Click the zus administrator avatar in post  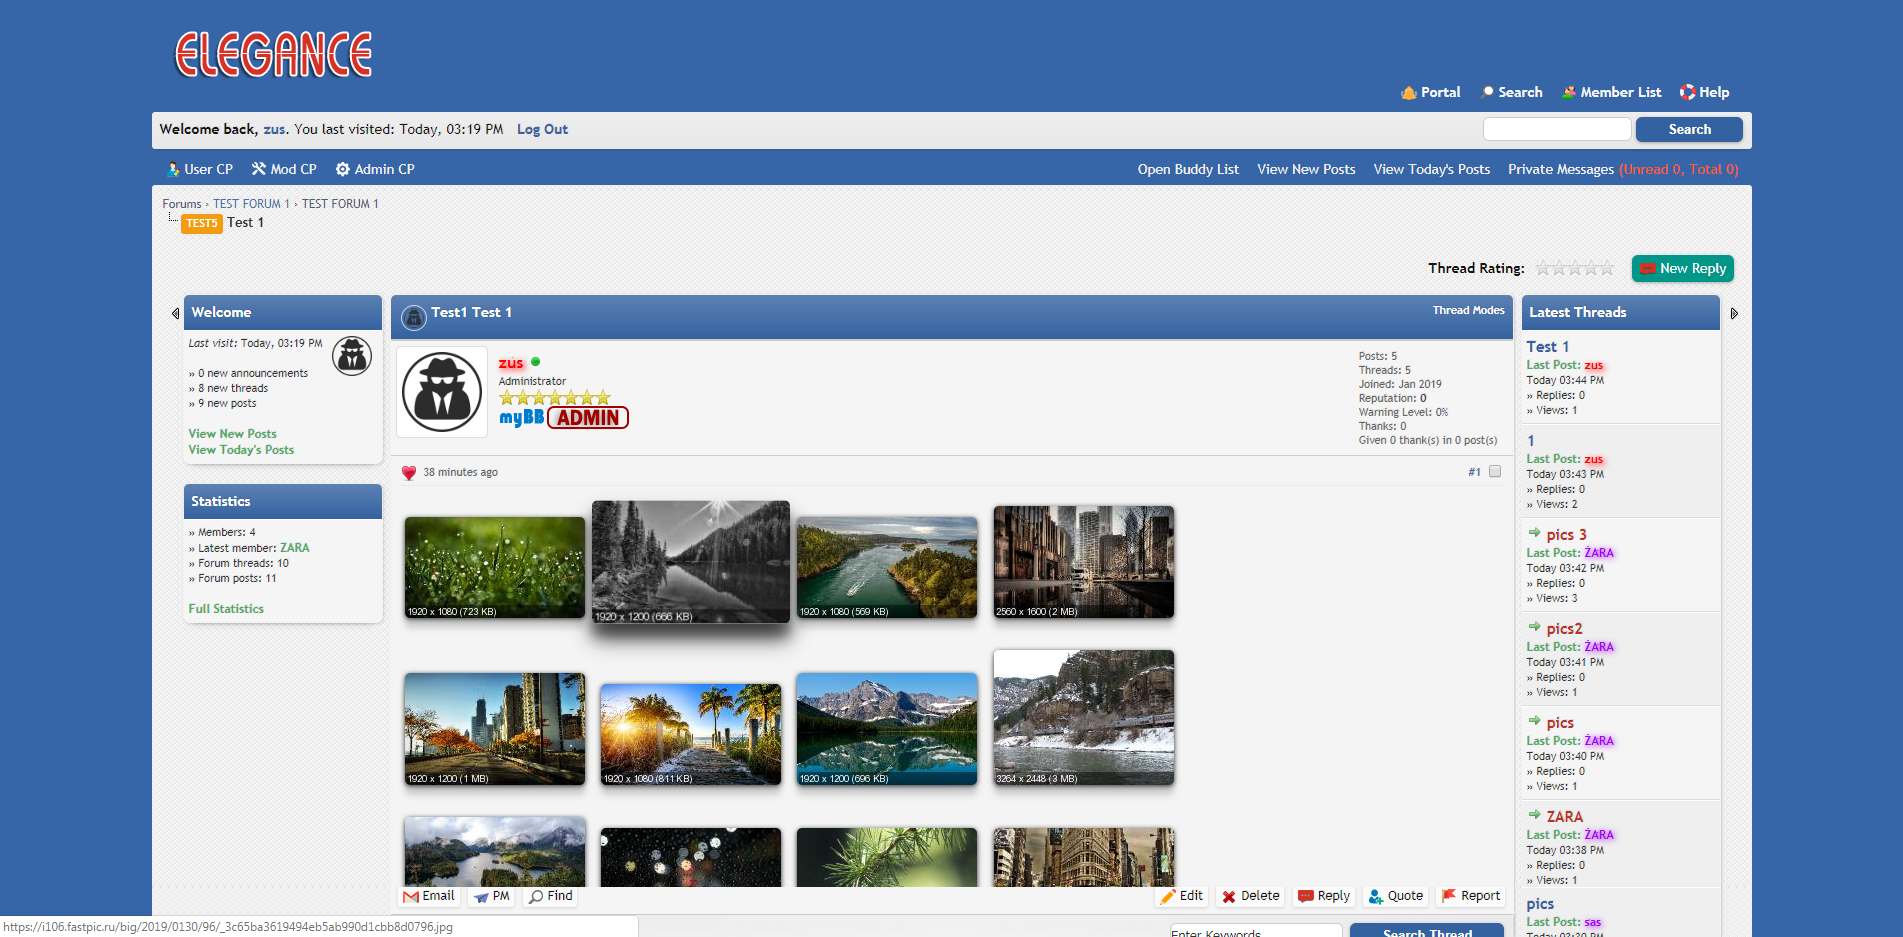pos(442,392)
